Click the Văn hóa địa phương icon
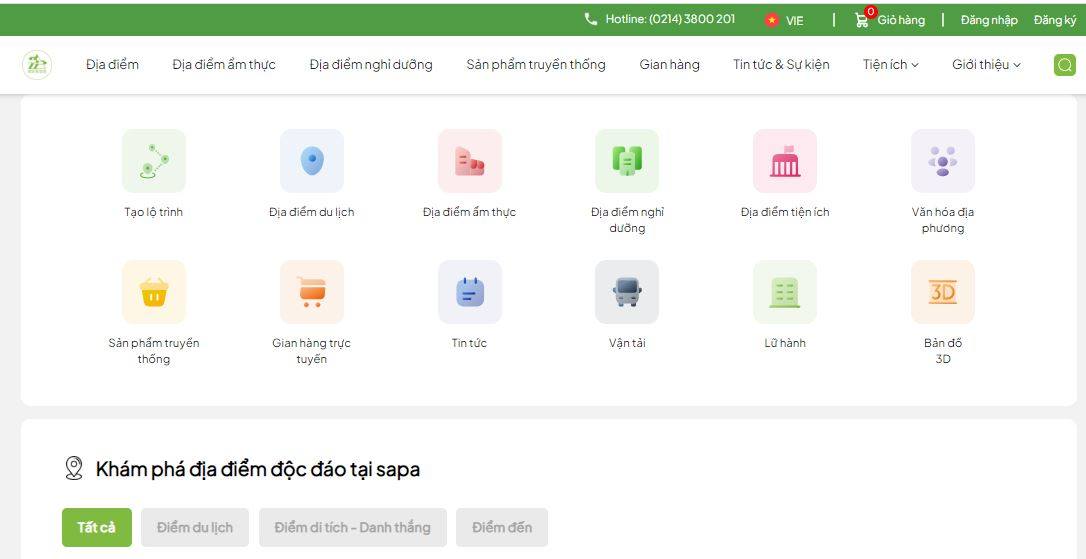This screenshot has height=559, width=1086. tap(942, 161)
